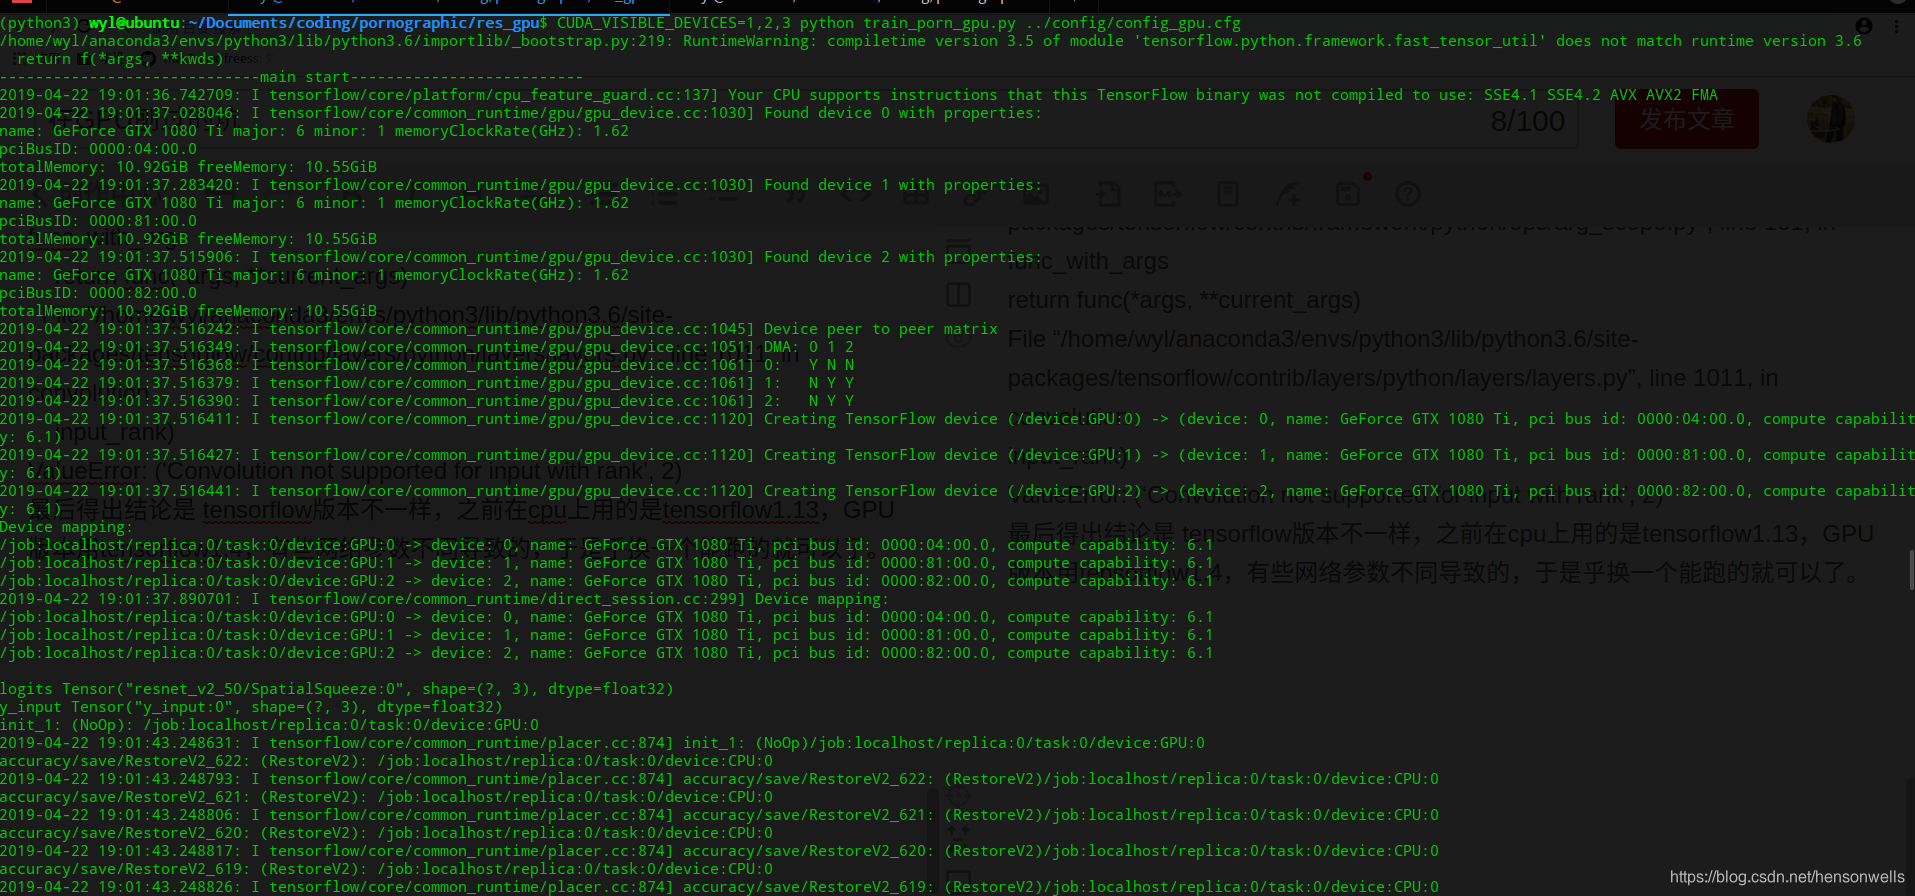Click the export markdown icon in editor toolbar

tap(1167, 194)
